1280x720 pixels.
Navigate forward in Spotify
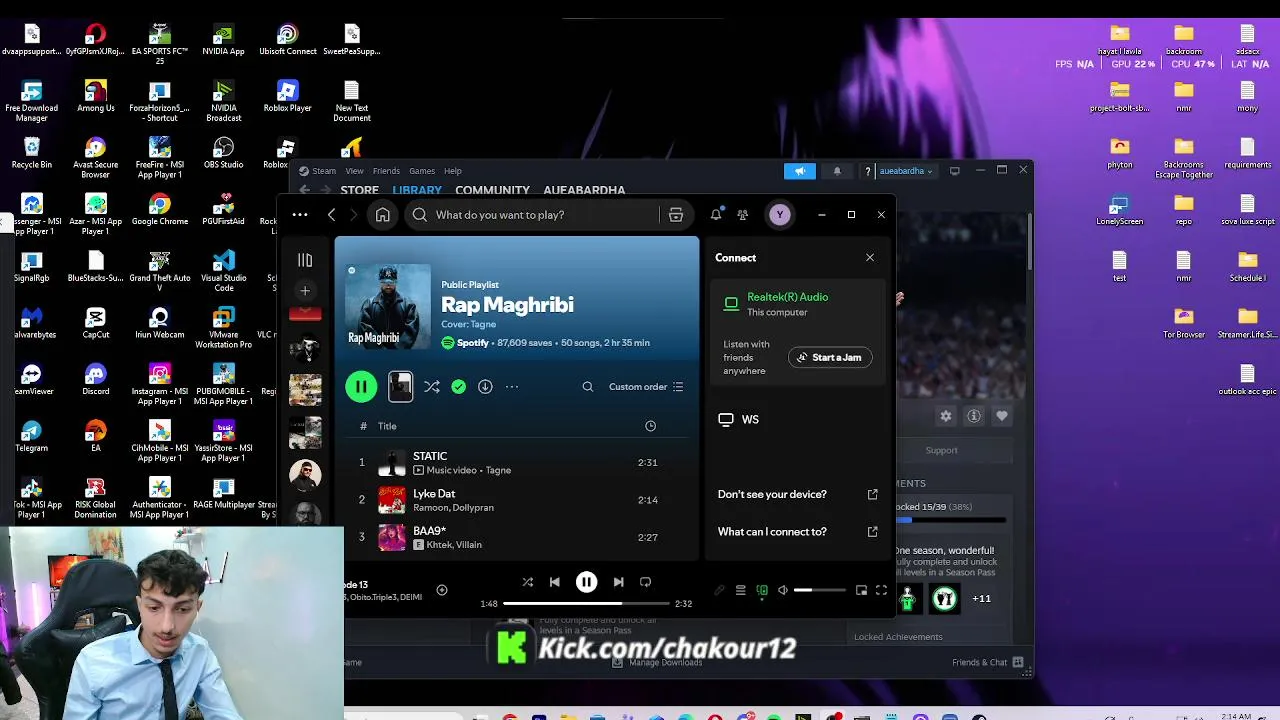(354, 215)
